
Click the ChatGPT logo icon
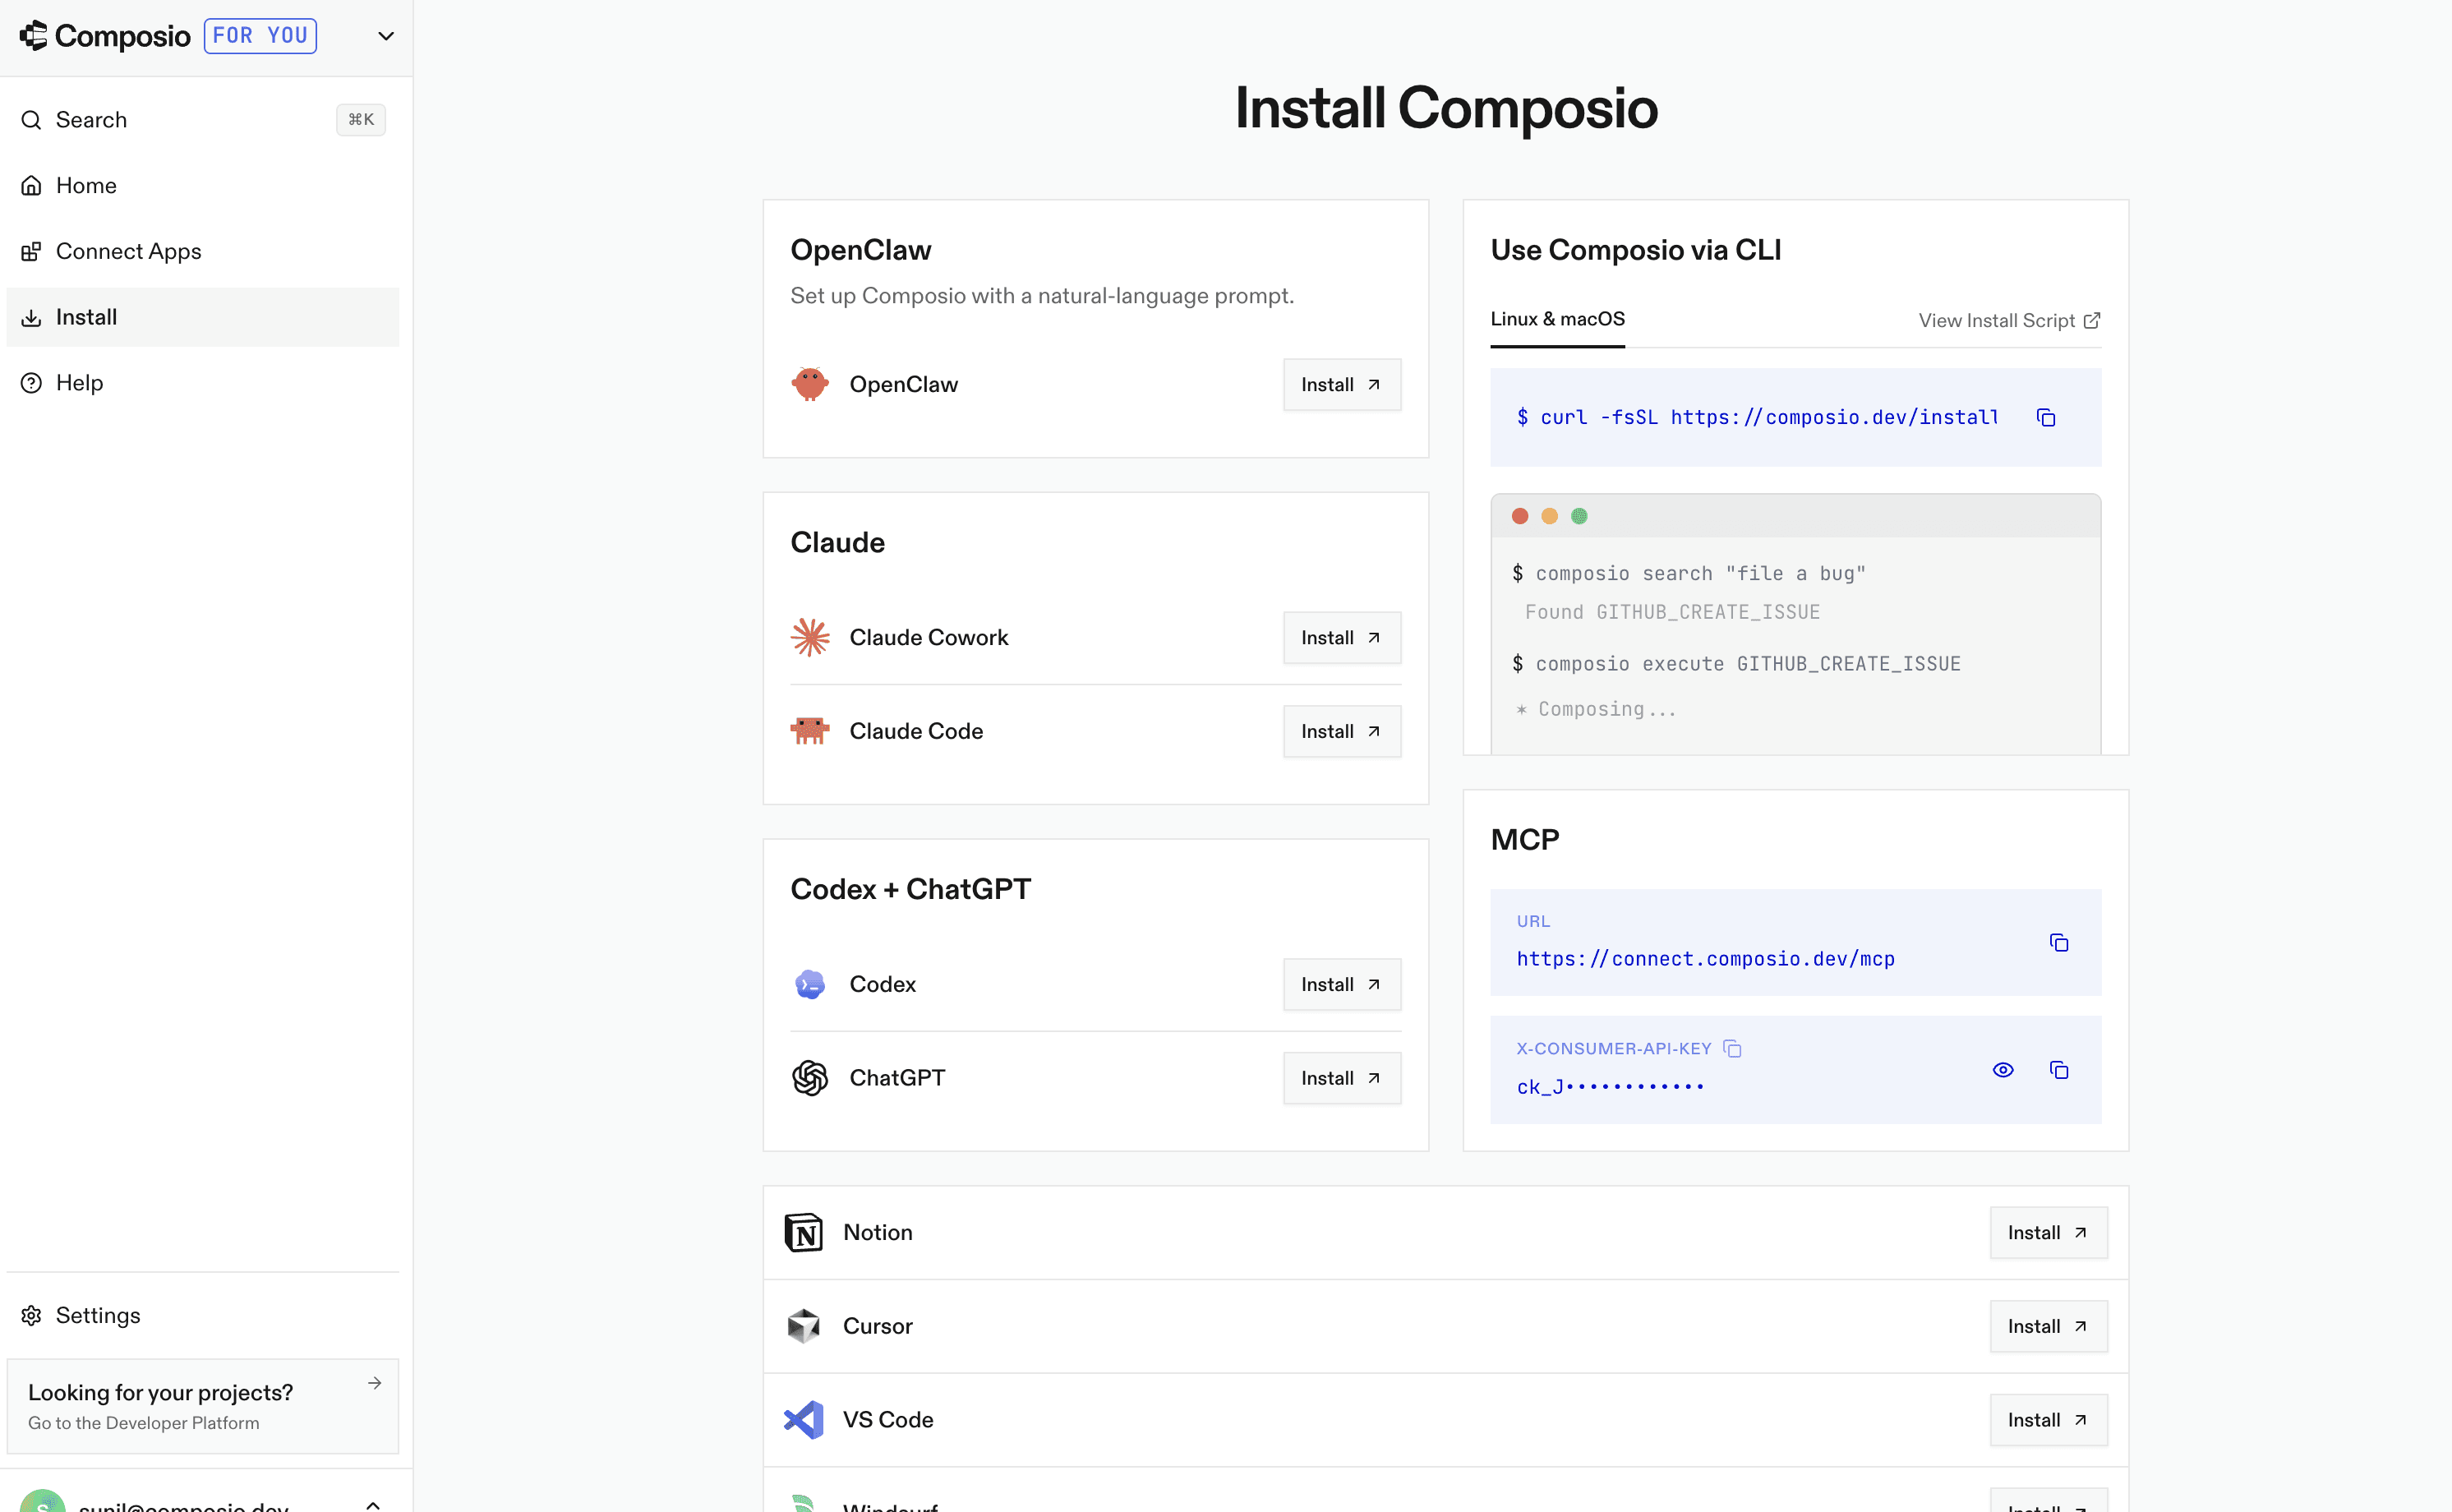coord(809,1078)
